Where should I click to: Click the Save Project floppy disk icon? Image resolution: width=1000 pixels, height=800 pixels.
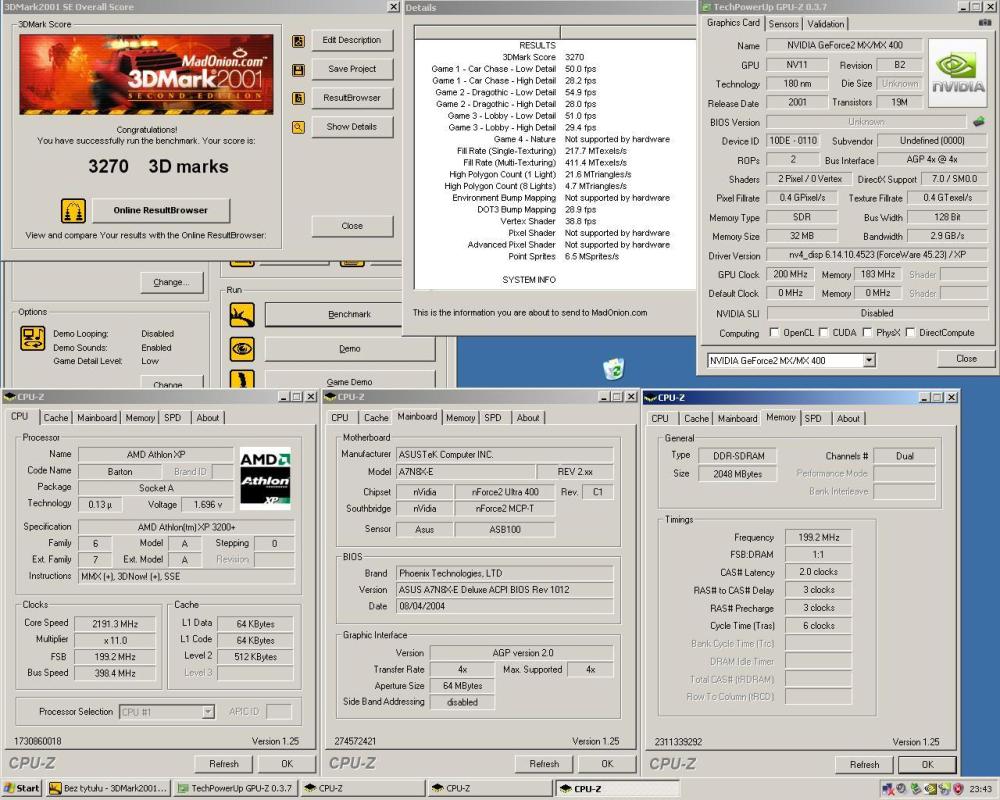(297, 69)
